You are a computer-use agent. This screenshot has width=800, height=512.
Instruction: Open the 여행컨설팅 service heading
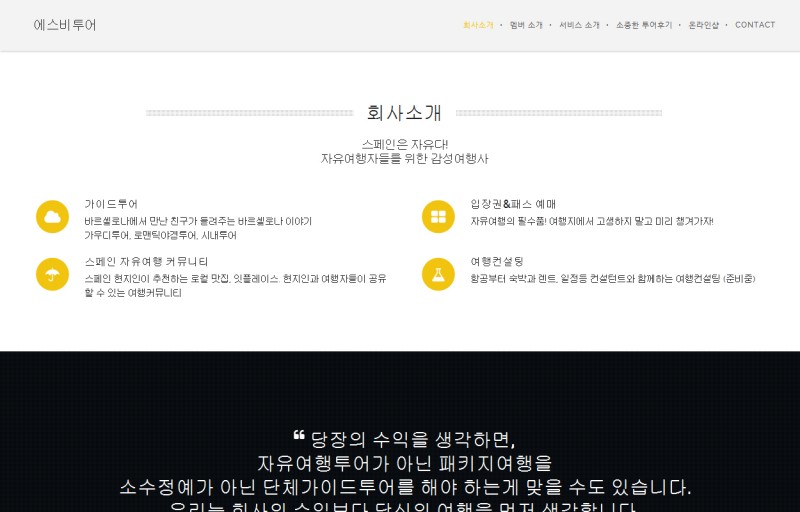[497, 261]
